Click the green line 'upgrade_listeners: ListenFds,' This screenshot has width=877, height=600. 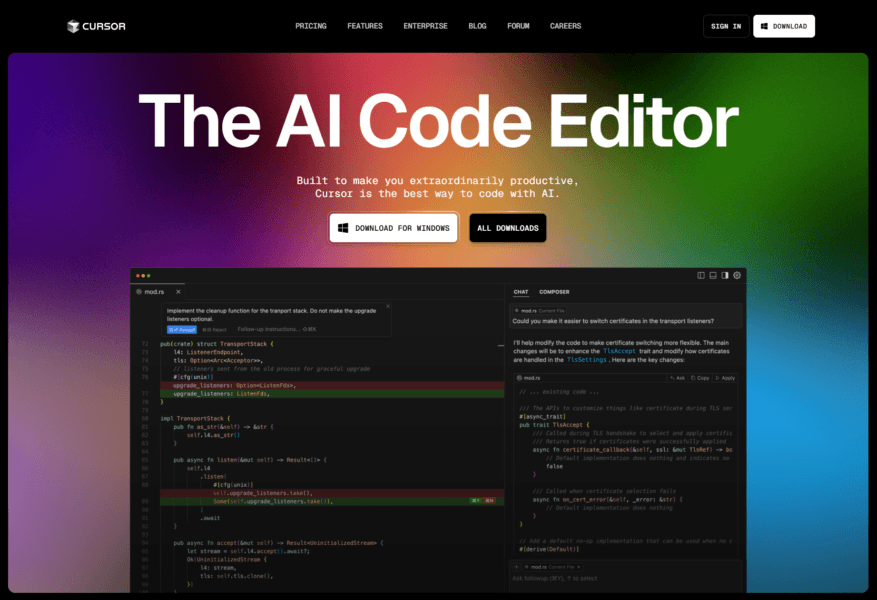tap(332, 394)
